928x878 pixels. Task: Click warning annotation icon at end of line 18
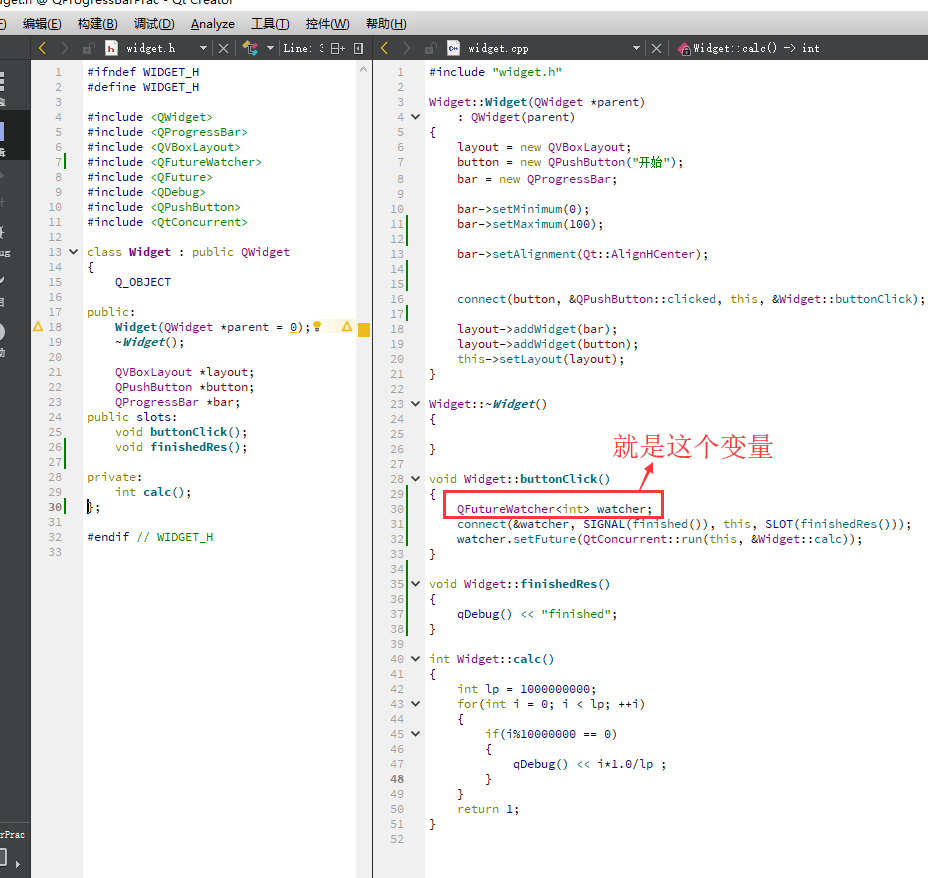tap(347, 326)
